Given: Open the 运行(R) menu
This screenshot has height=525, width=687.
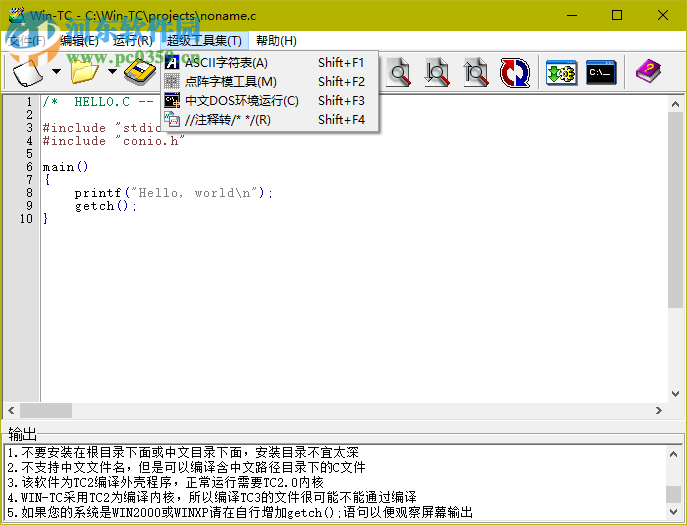Looking at the screenshot, I should click(133, 41).
